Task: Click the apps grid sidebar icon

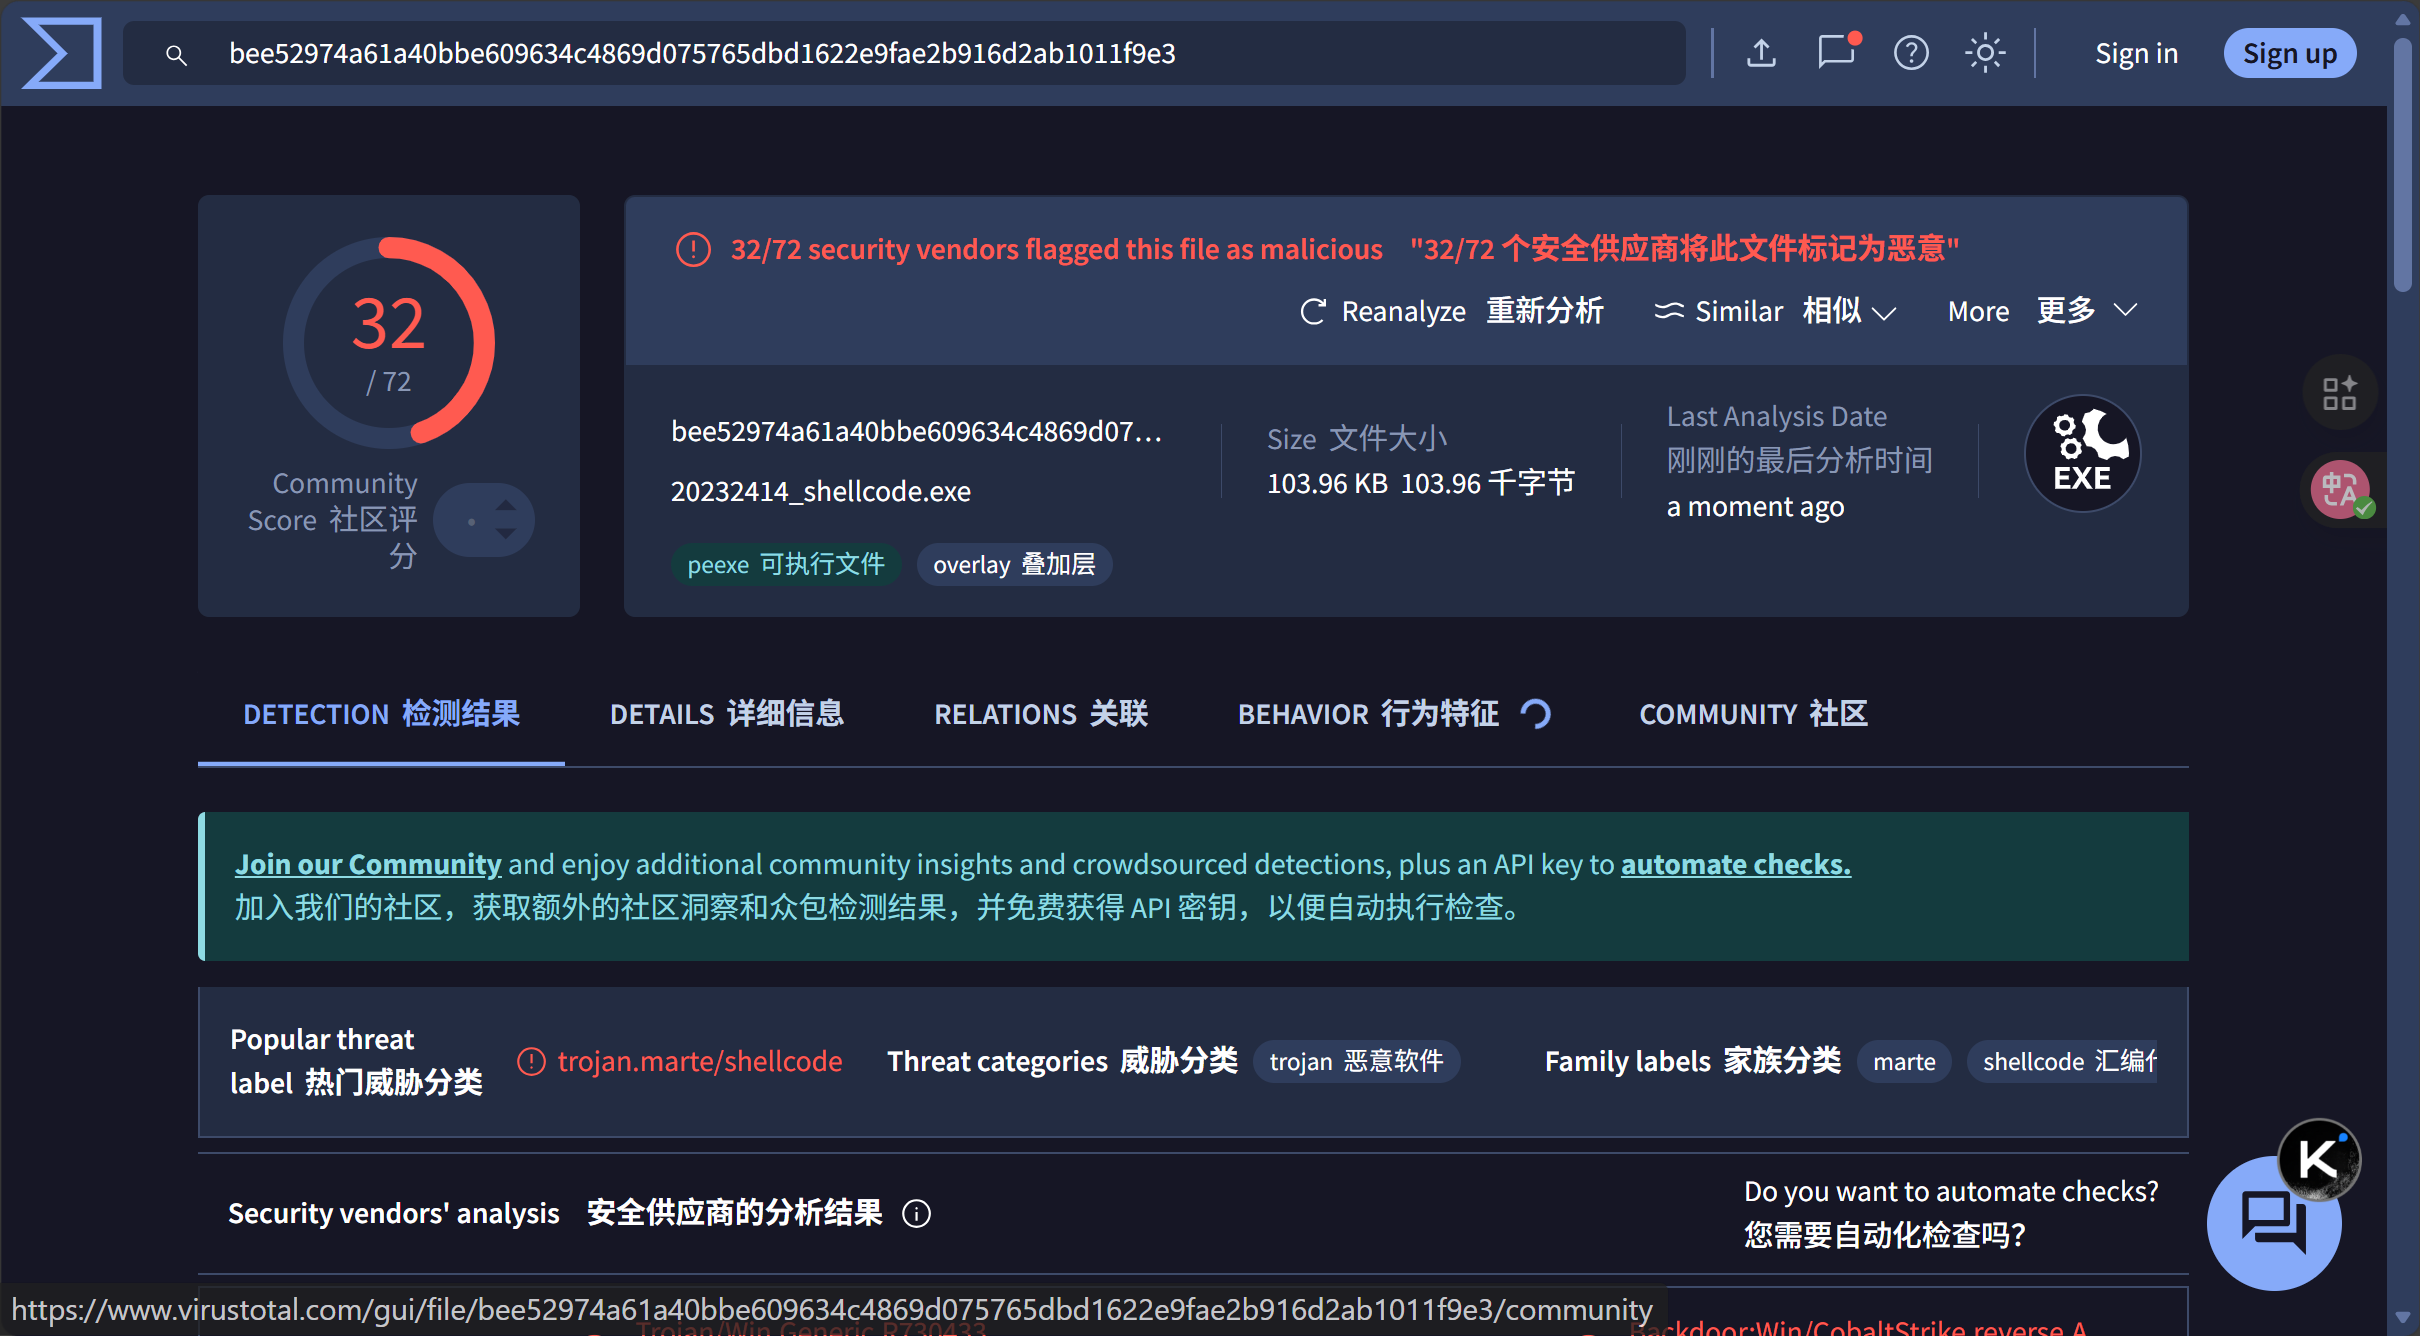Action: [x=2340, y=393]
